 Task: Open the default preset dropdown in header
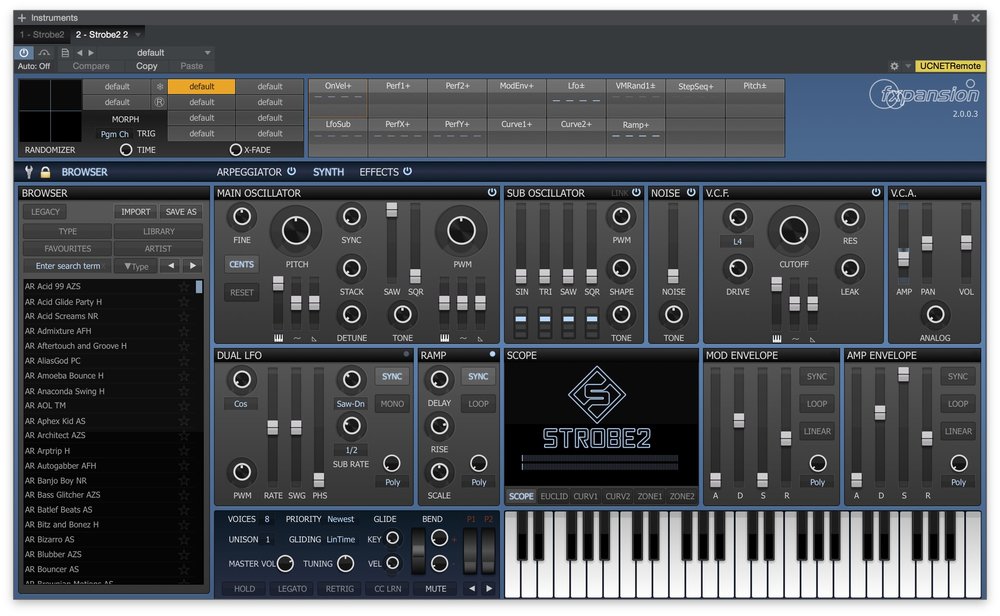207,53
